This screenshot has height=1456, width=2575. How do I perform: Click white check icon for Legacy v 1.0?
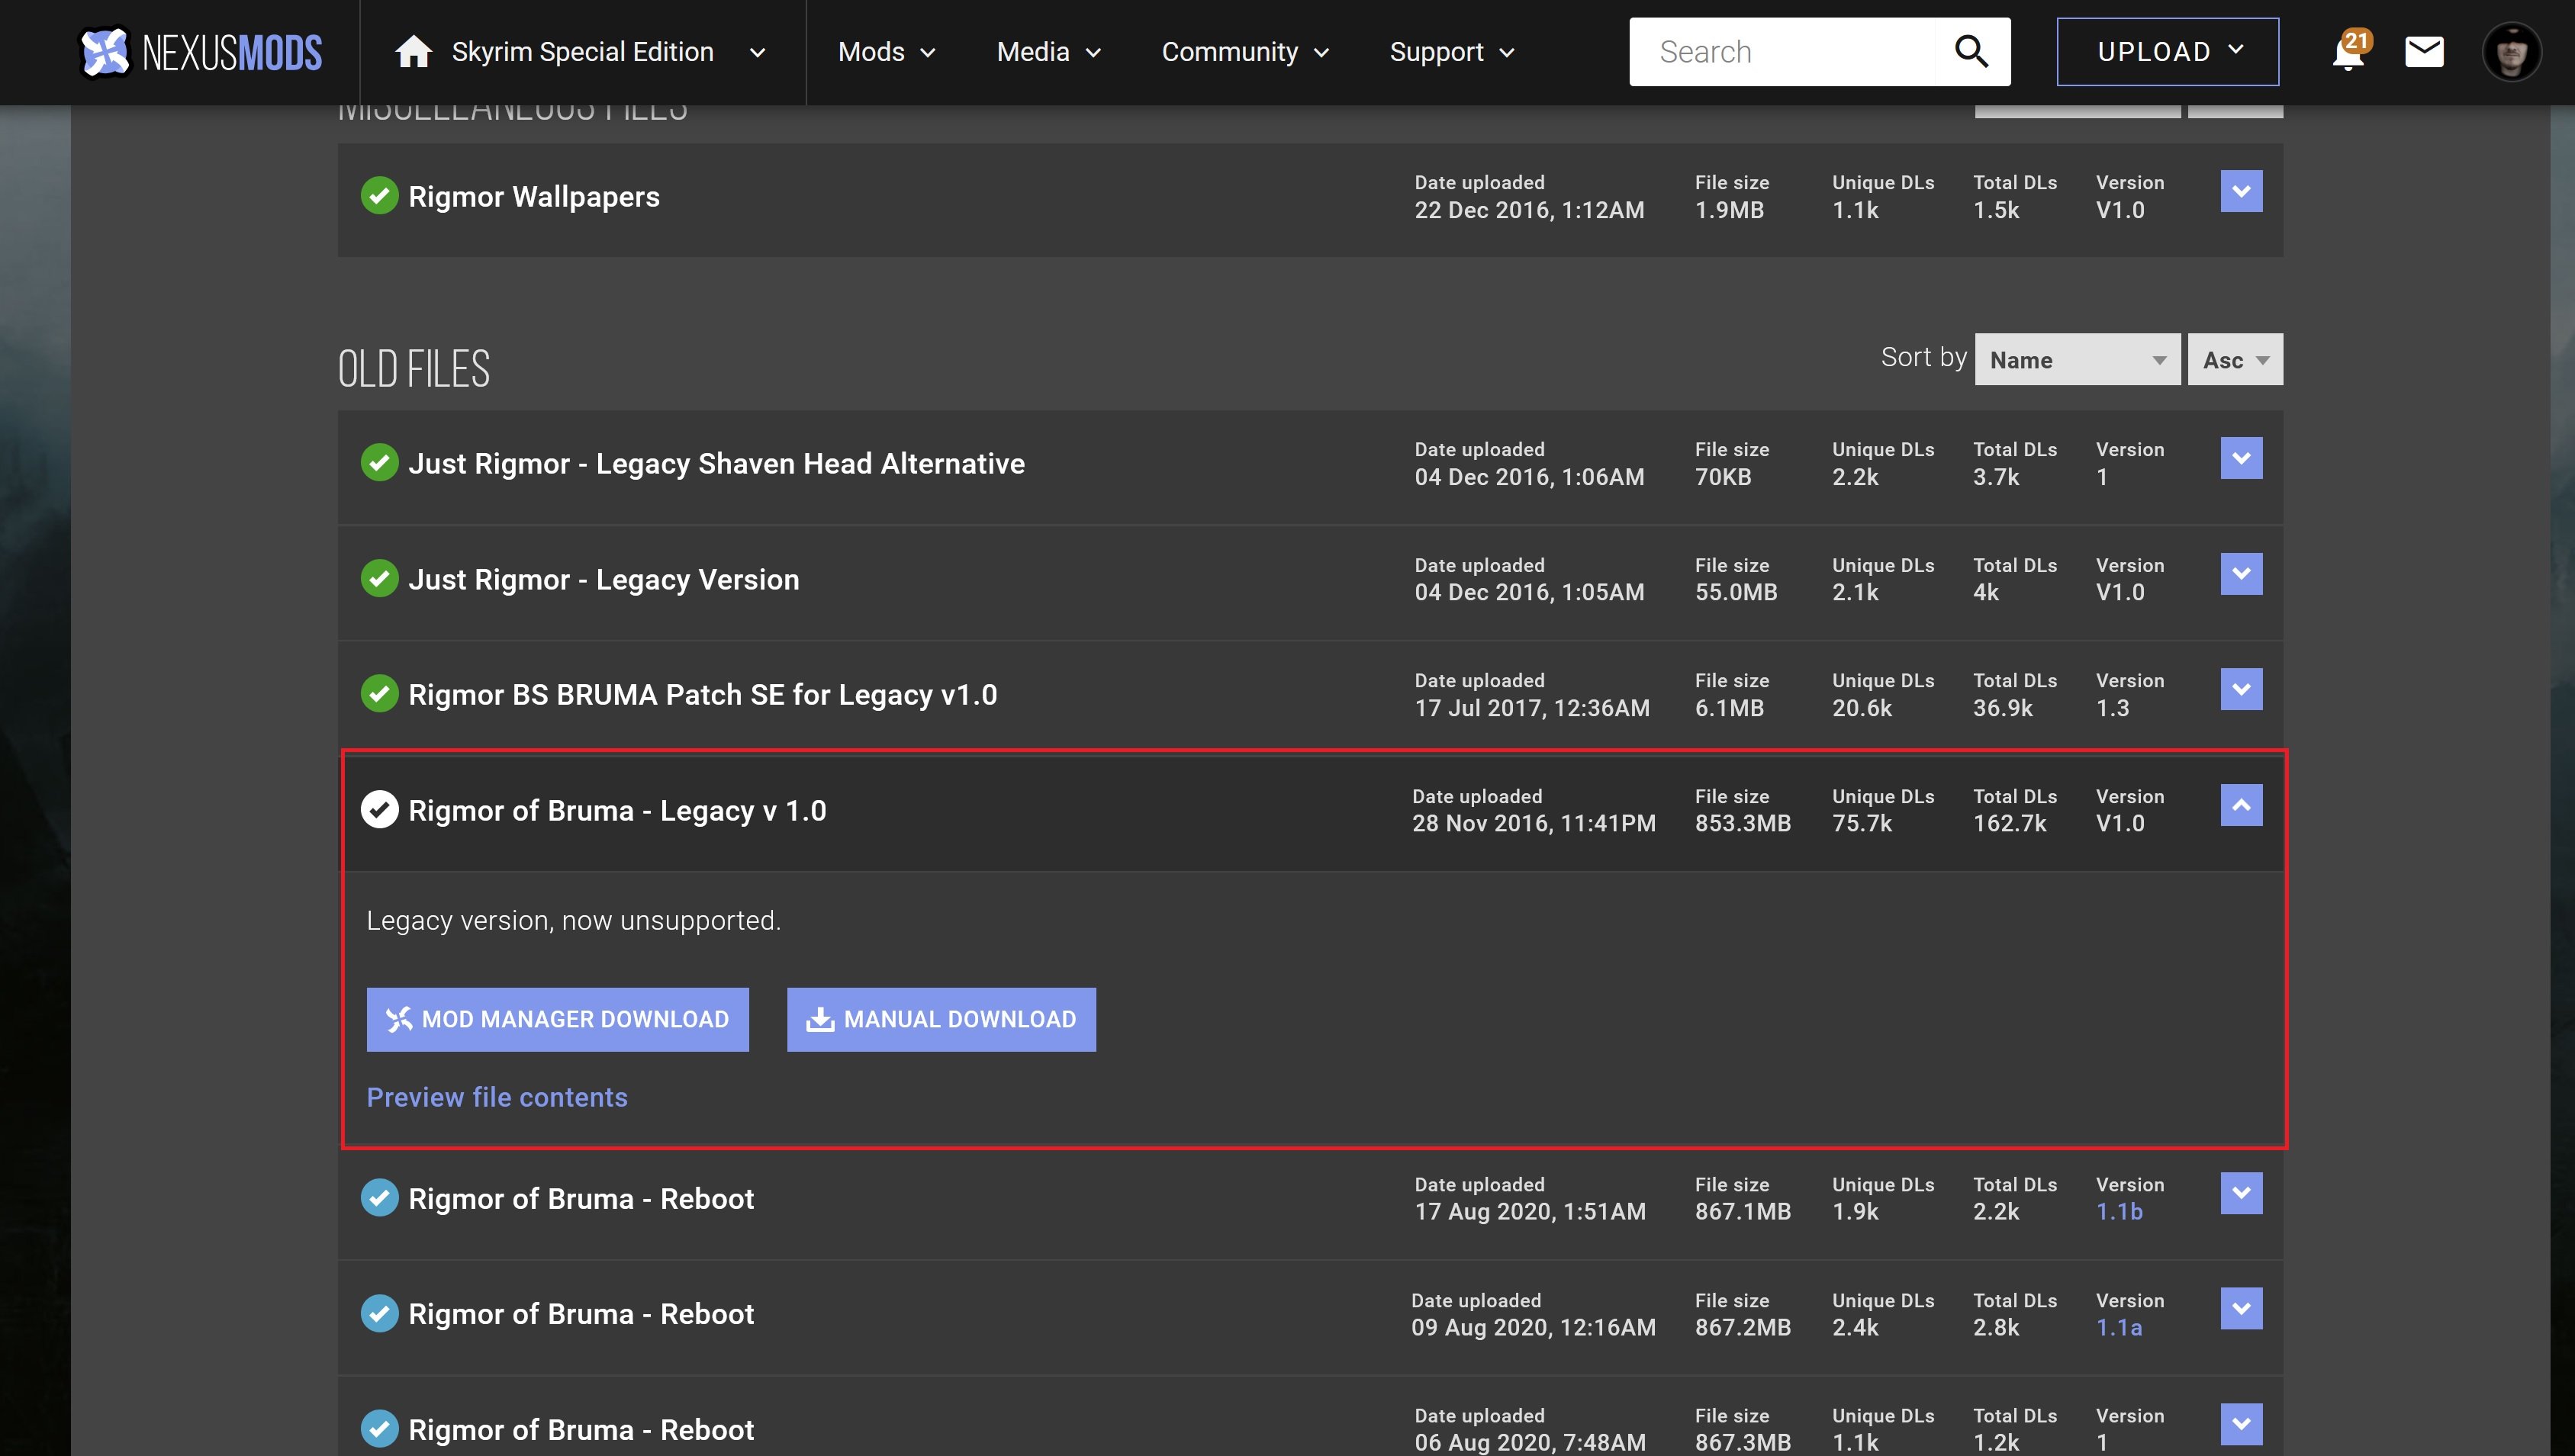tap(379, 810)
